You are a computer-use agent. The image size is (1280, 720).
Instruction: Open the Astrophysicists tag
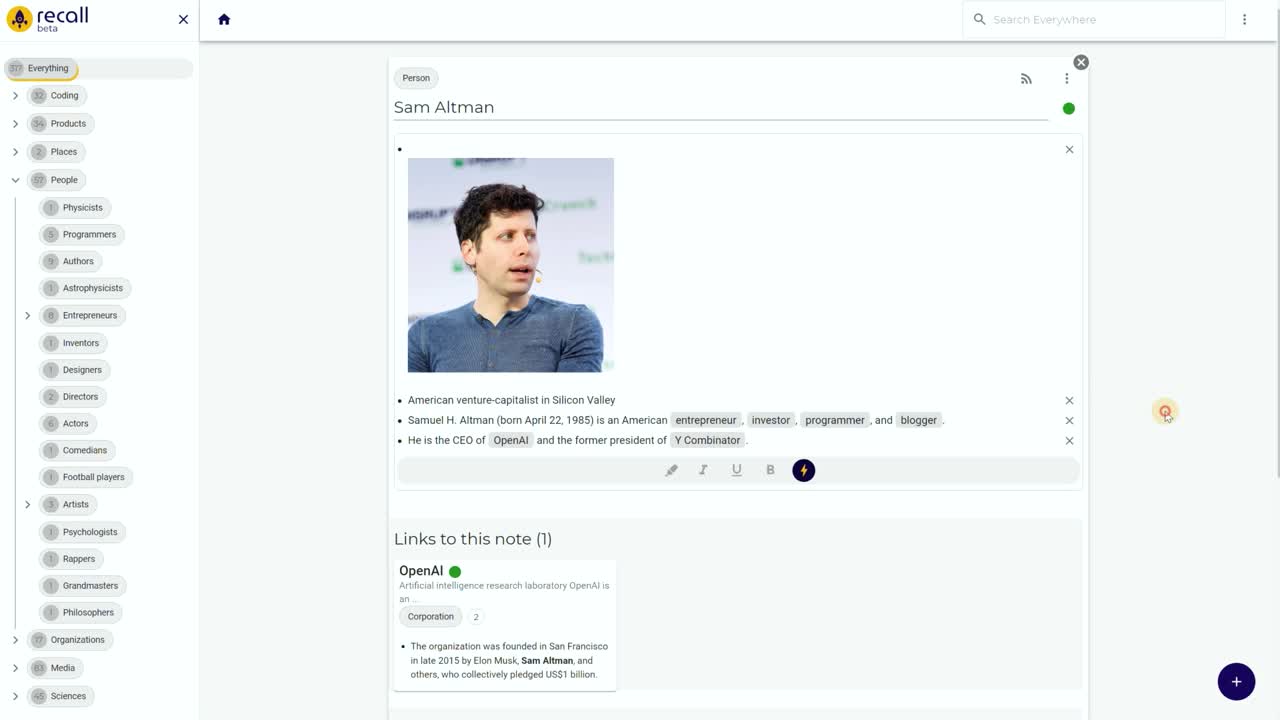point(85,288)
